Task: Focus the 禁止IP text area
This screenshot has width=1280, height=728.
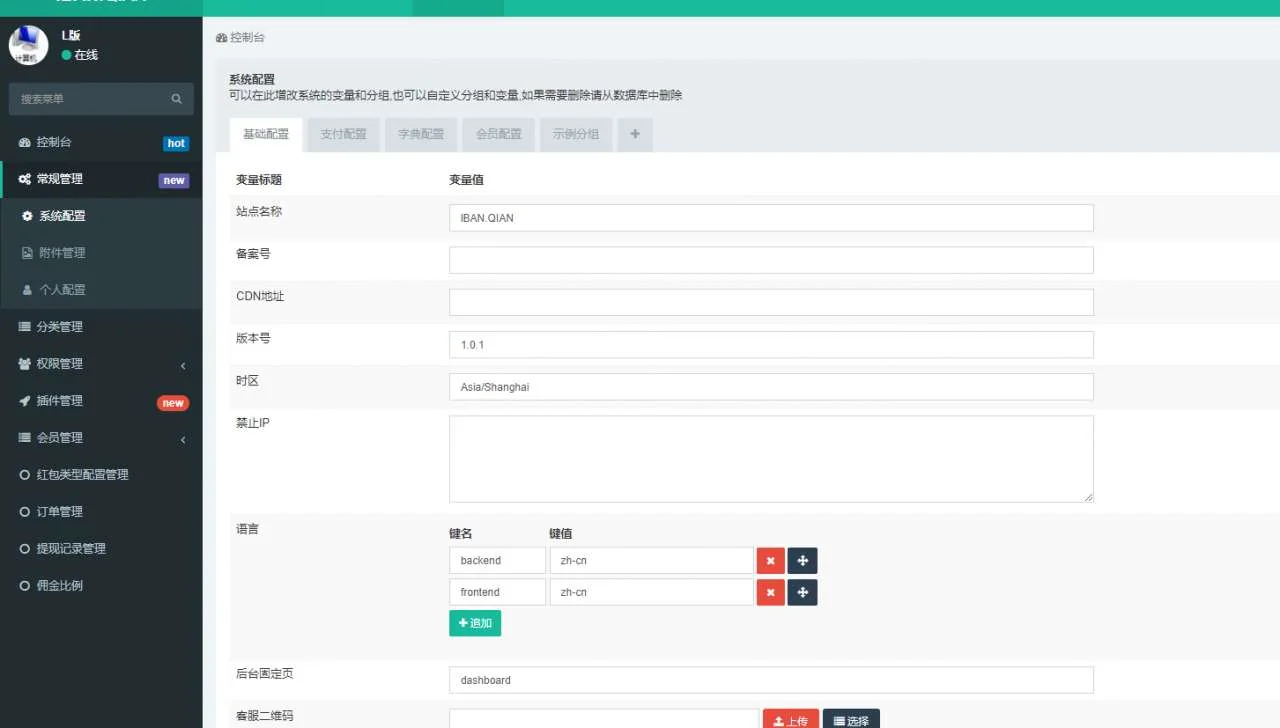Action: 770,459
